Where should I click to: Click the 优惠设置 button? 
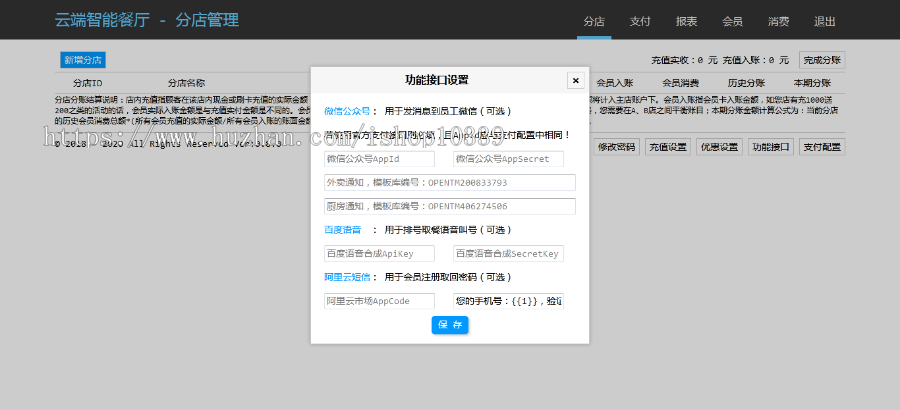[x=719, y=147]
